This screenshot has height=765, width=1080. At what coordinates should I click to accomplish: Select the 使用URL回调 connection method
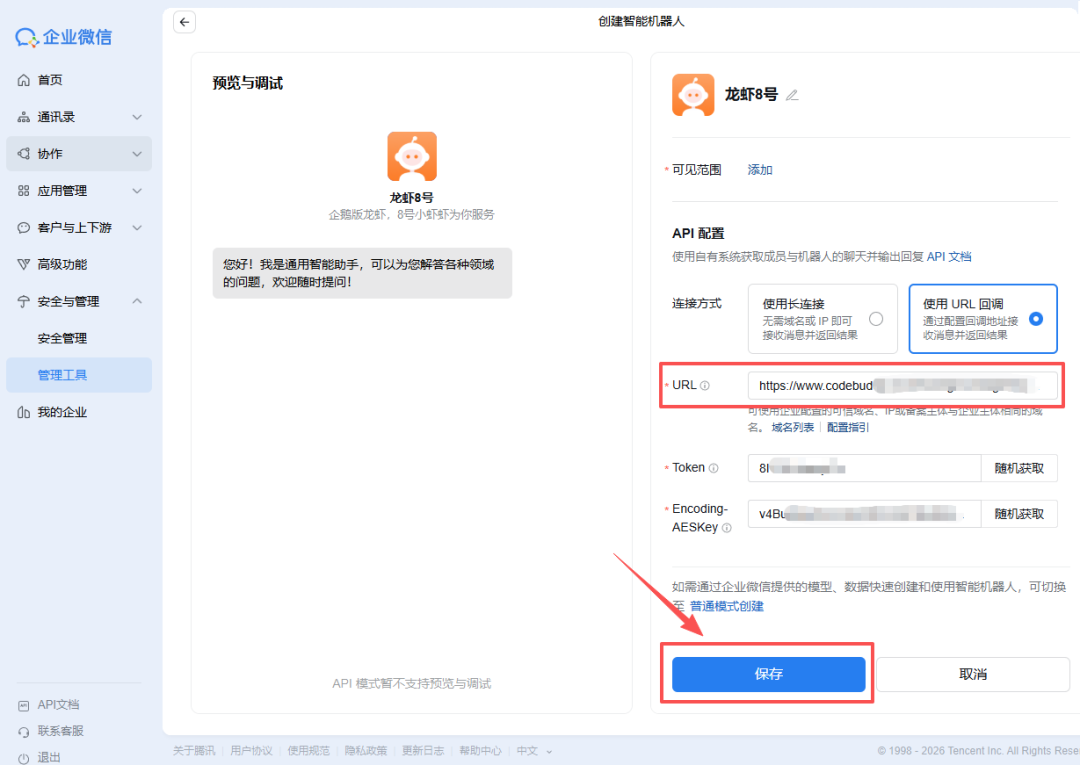pos(983,320)
